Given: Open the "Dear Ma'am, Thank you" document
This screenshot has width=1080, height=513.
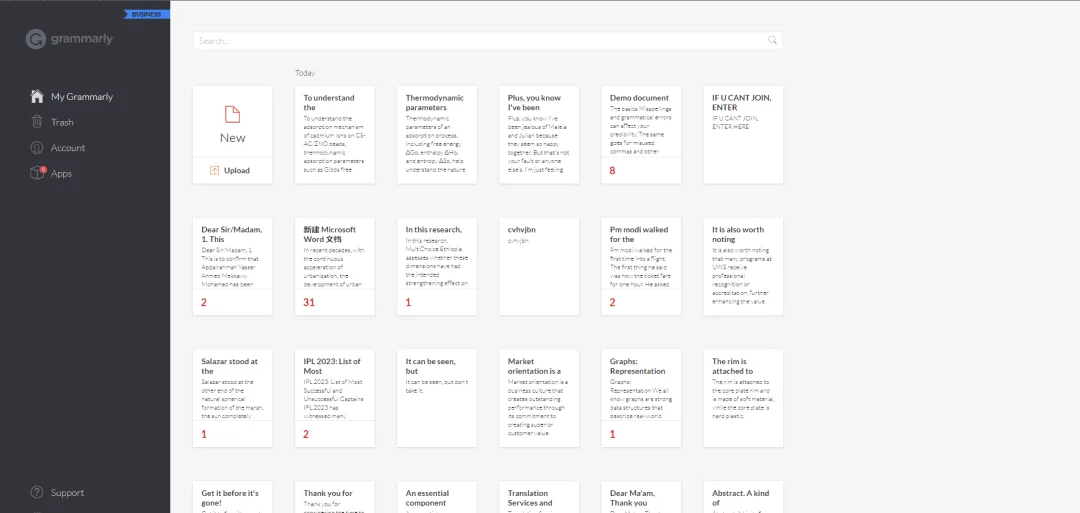Looking at the screenshot, I should 641,497.
